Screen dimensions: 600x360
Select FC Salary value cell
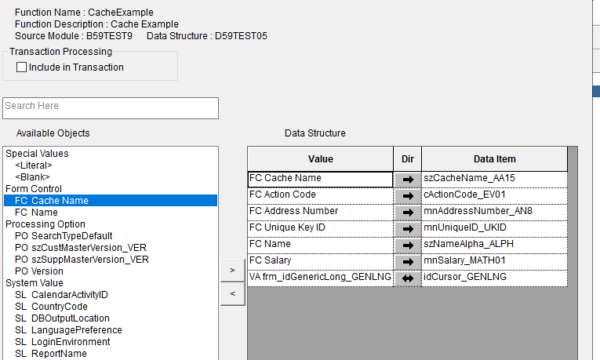[321, 262]
